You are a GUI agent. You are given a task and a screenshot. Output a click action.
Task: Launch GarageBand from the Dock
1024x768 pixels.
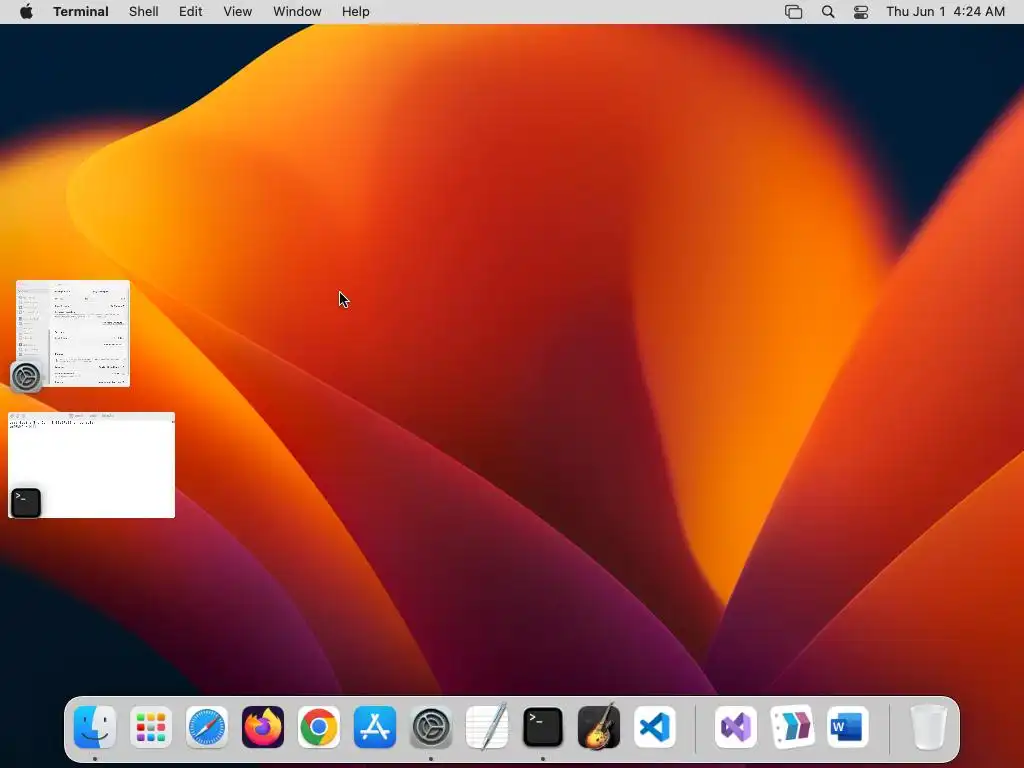599,727
